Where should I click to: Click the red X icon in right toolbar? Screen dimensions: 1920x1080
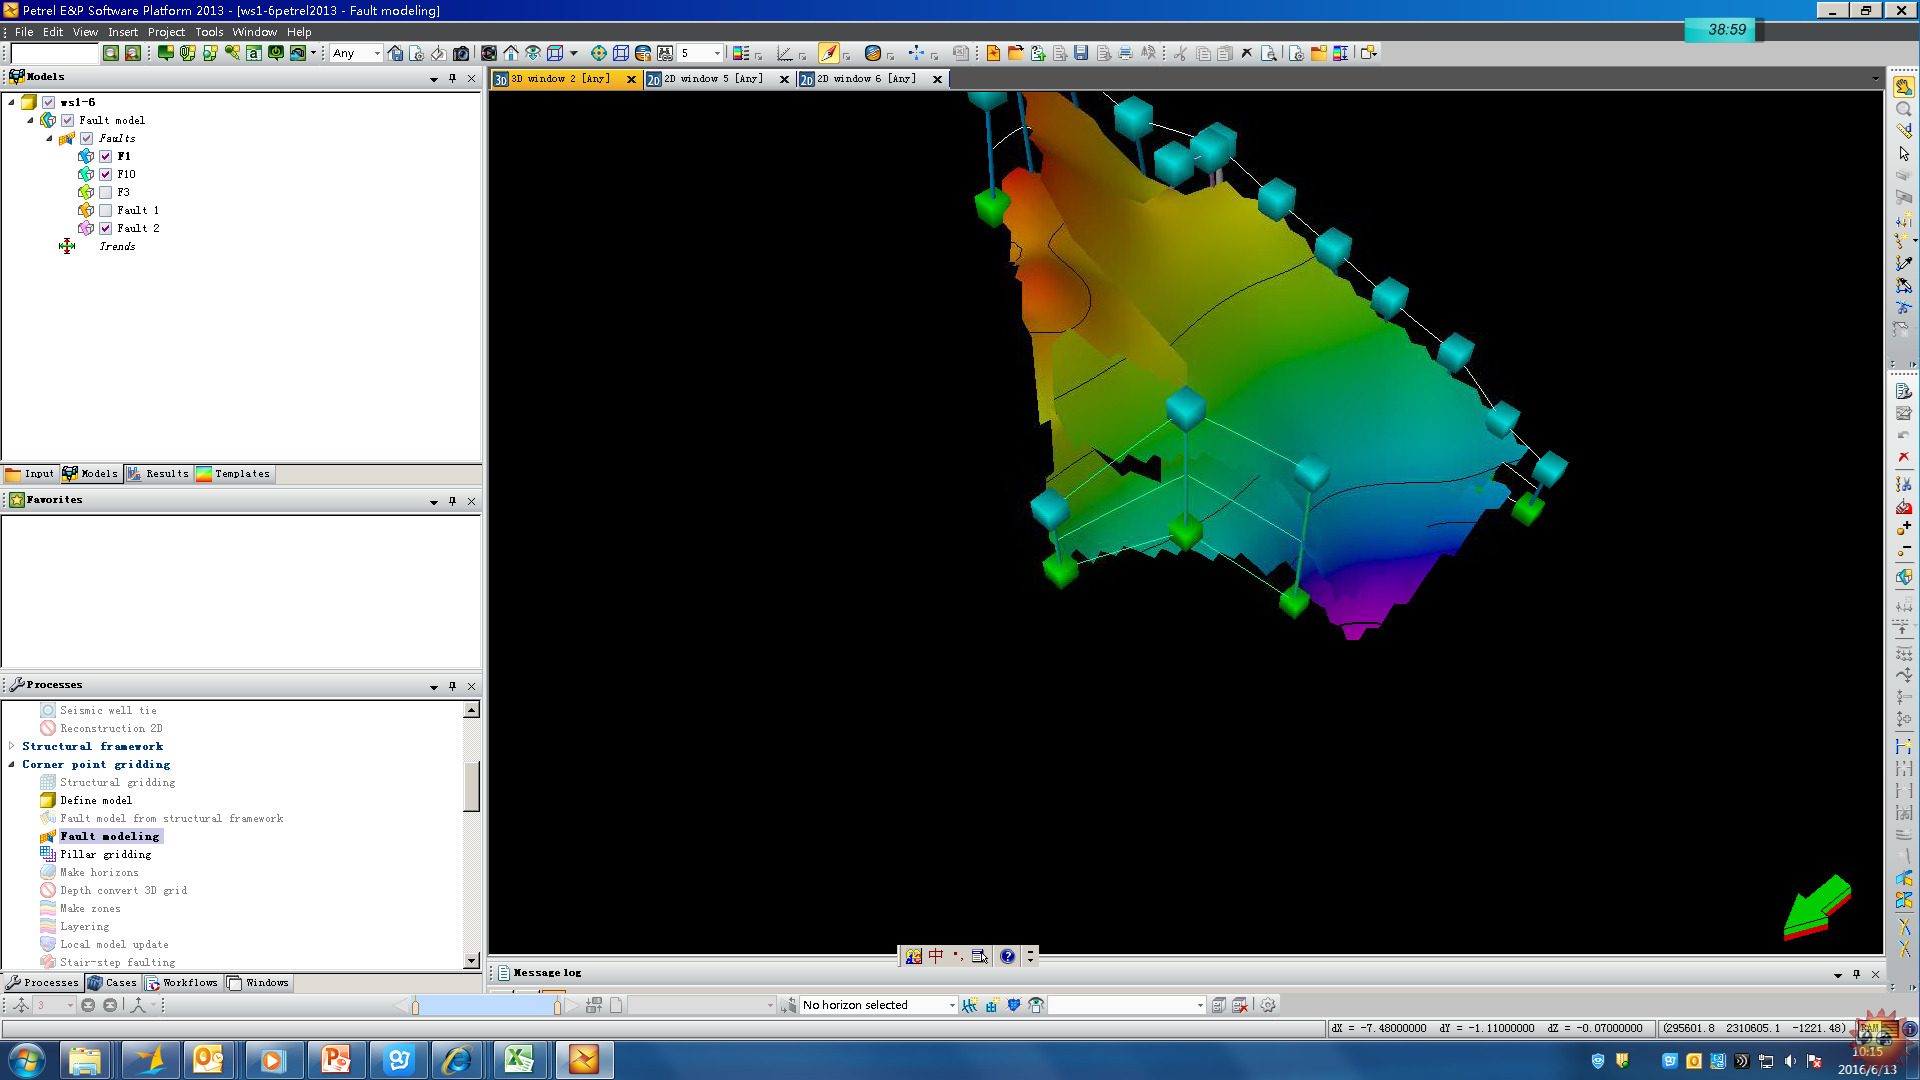(1904, 457)
